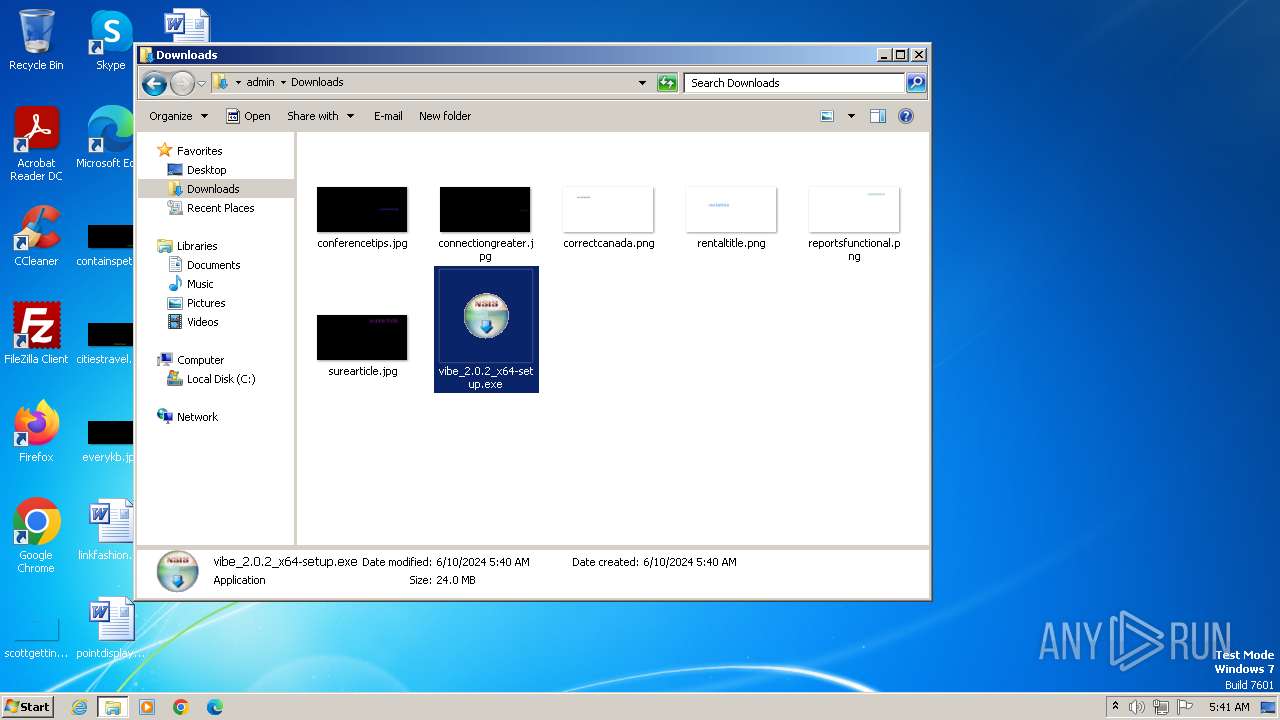
Task: Click the Back navigation arrow in Explorer
Action: tap(154, 83)
